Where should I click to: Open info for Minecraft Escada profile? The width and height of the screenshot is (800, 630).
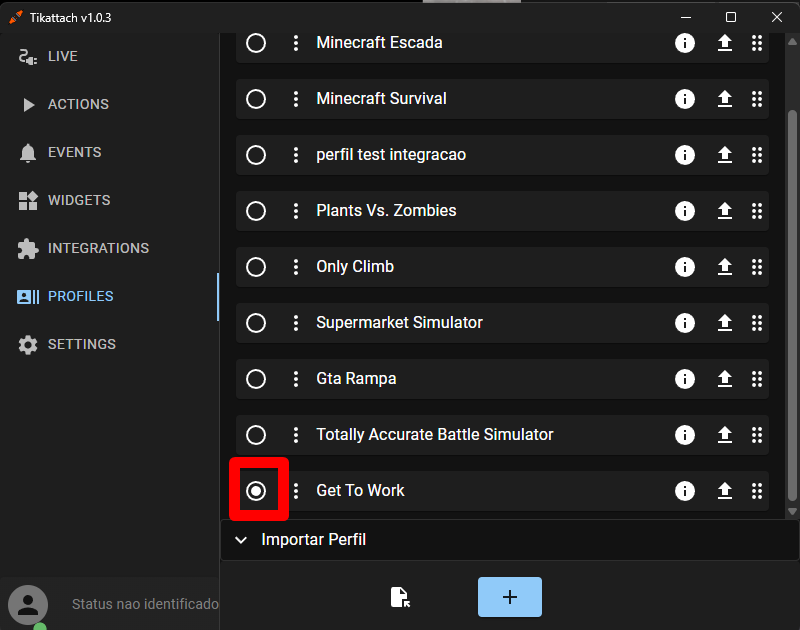[685, 43]
